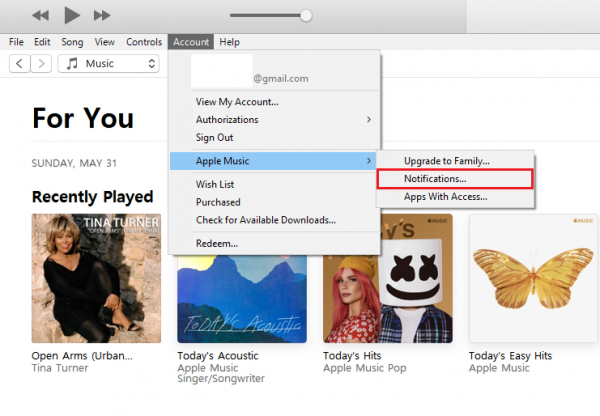Image resolution: width=600 pixels, height=416 pixels.
Task: Click Apple Music Singer/Songwriter subtitle
Action: (x=221, y=373)
